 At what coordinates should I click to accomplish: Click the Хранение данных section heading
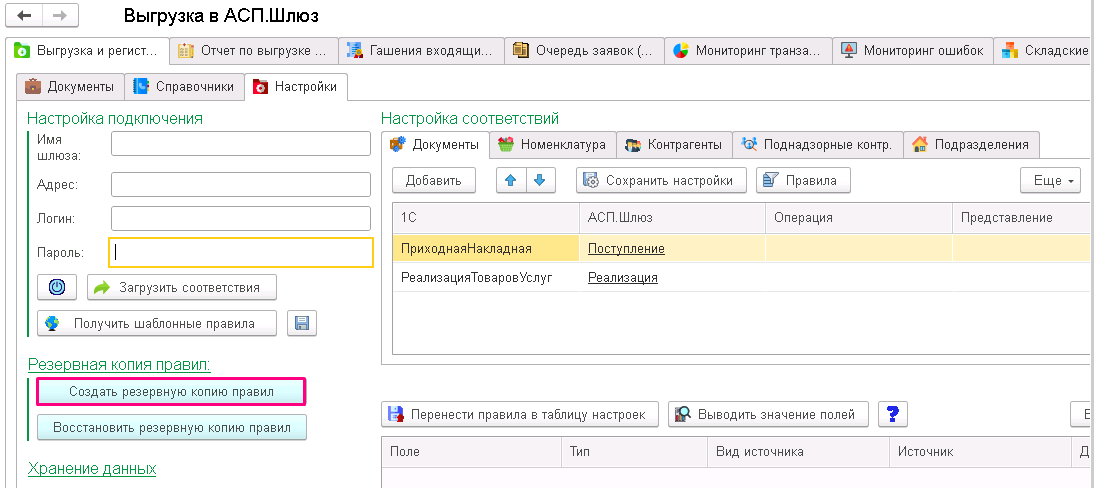click(91, 468)
